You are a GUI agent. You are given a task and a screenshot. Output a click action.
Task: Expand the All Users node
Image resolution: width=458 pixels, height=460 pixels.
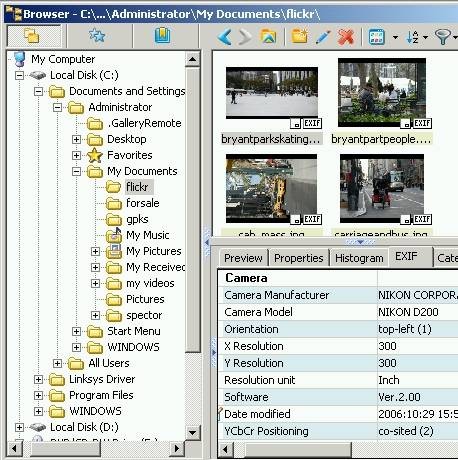point(58,363)
